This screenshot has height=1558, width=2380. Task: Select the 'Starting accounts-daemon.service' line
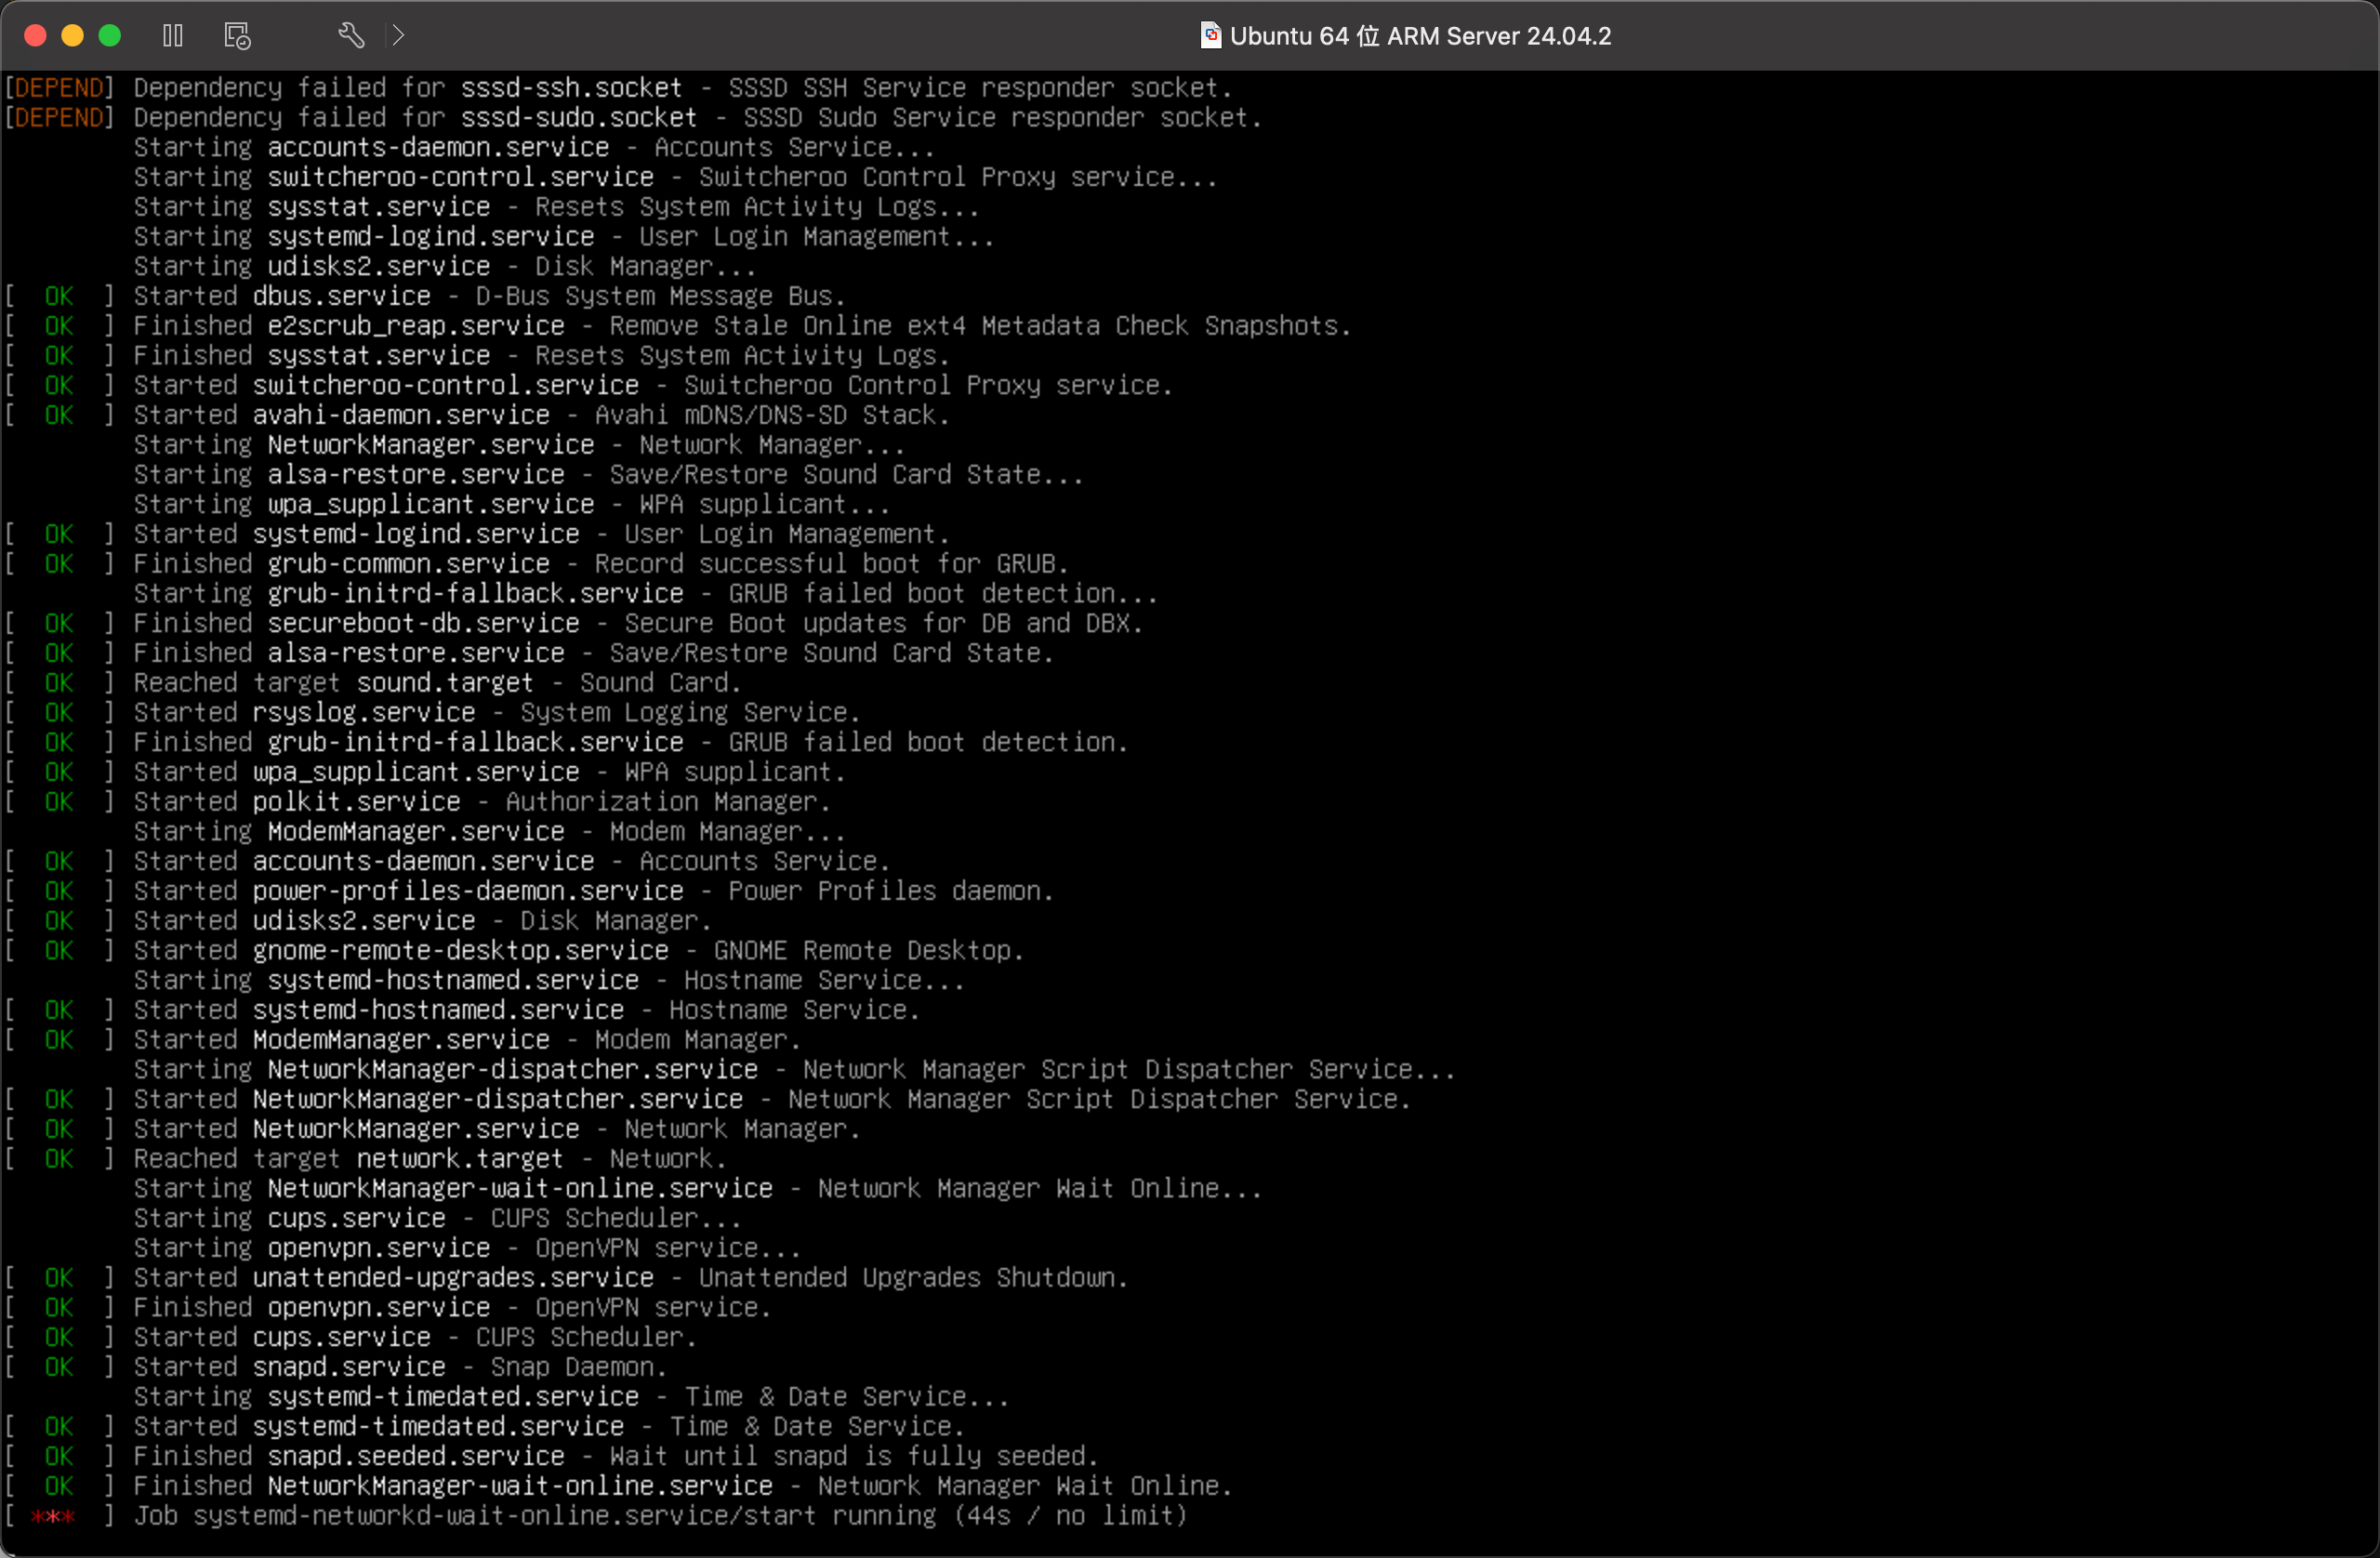[535, 148]
